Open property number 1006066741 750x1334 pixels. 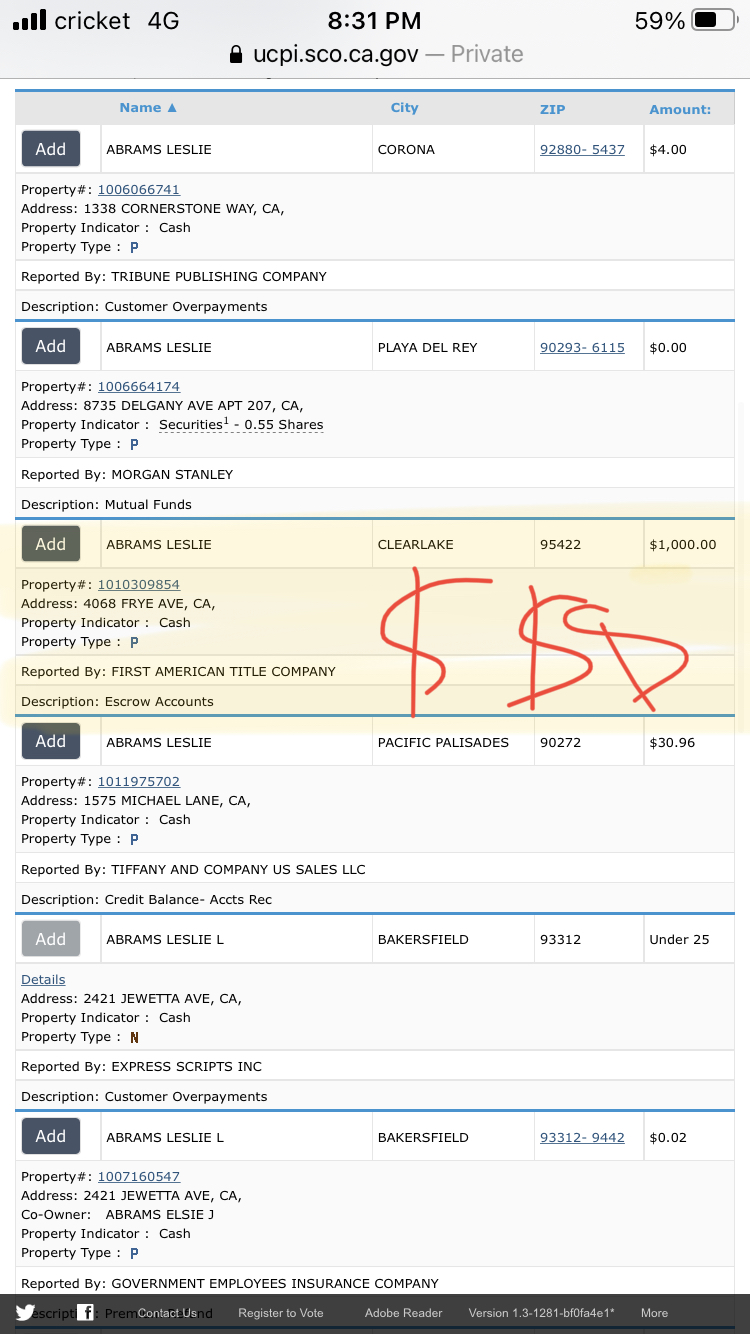(138, 189)
